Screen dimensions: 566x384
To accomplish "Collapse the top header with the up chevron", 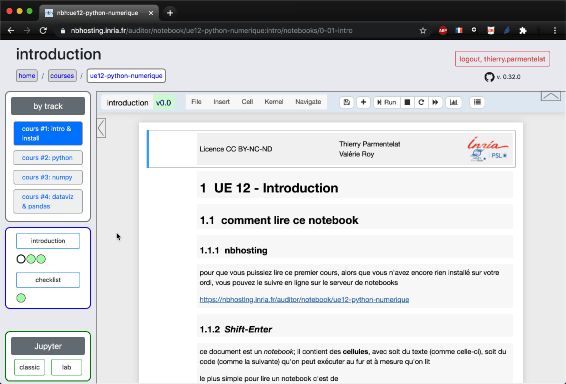I will click(x=550, y=96).
